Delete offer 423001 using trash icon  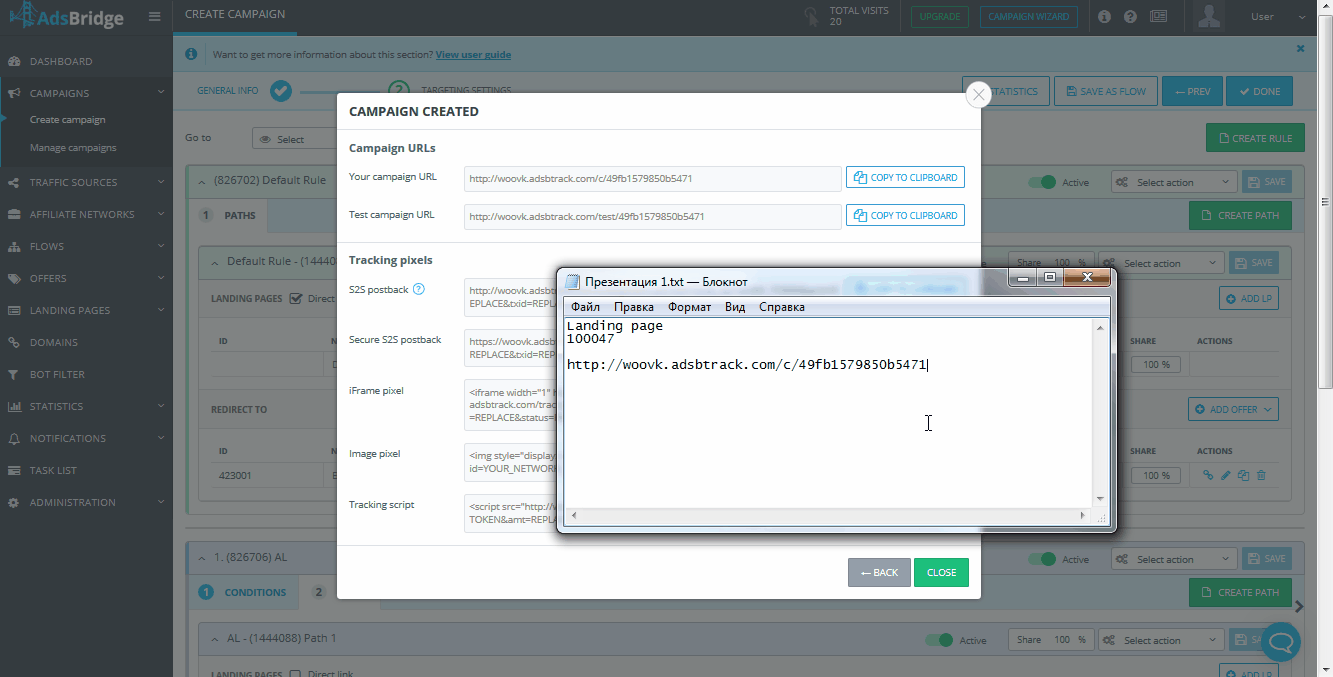[1261, 476]
